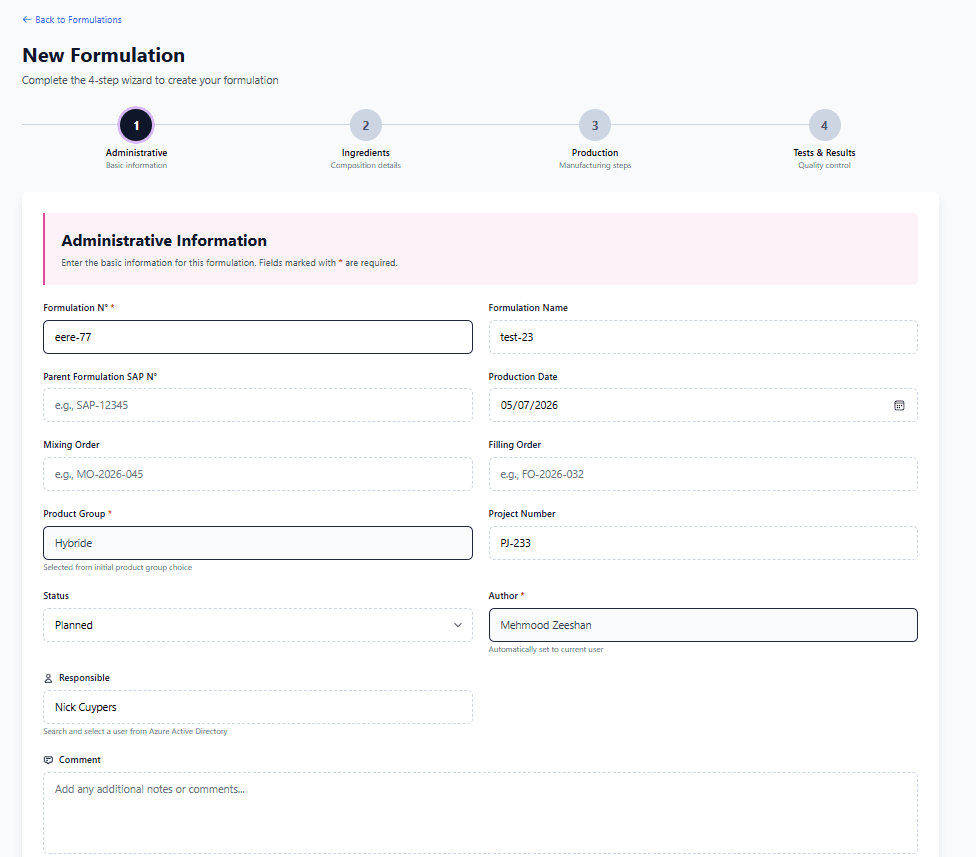Click the Administrative Information heading
Viewport: 976px width, 857px height.
pyautogui.click(x=164, y=240)
